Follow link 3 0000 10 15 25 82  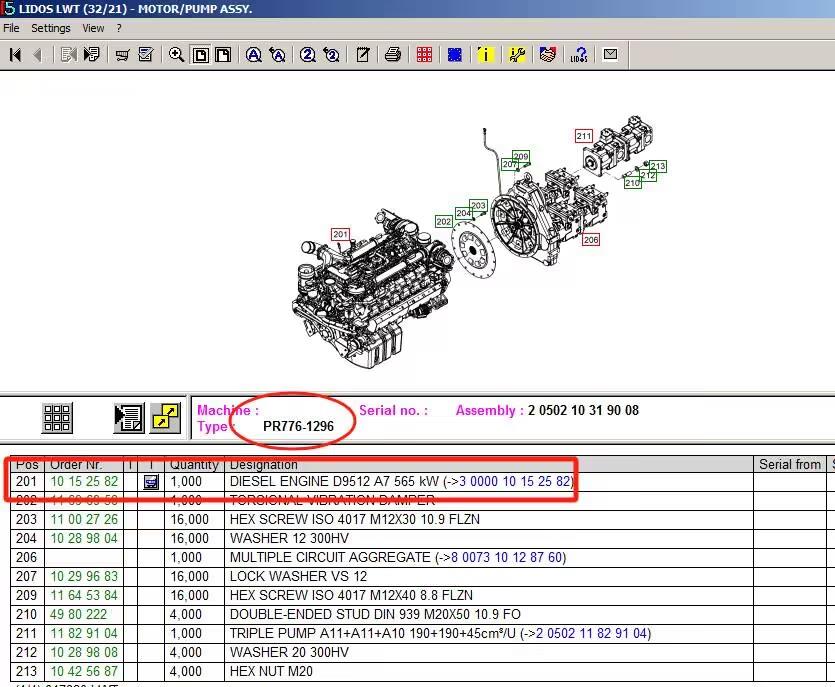coord(514,481)
